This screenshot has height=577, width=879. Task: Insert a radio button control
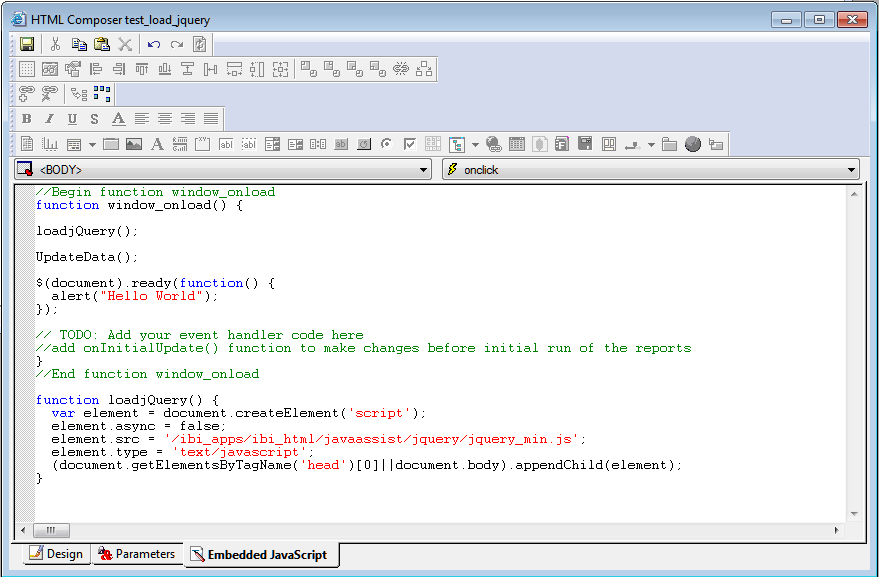point(386,144)
